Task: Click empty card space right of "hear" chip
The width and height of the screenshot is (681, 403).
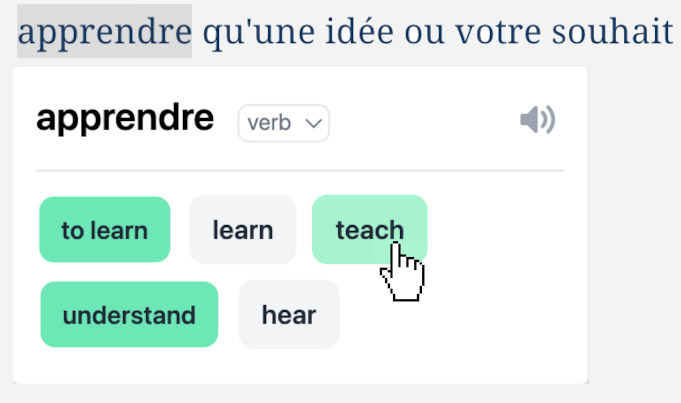Action: click(460, 315)
